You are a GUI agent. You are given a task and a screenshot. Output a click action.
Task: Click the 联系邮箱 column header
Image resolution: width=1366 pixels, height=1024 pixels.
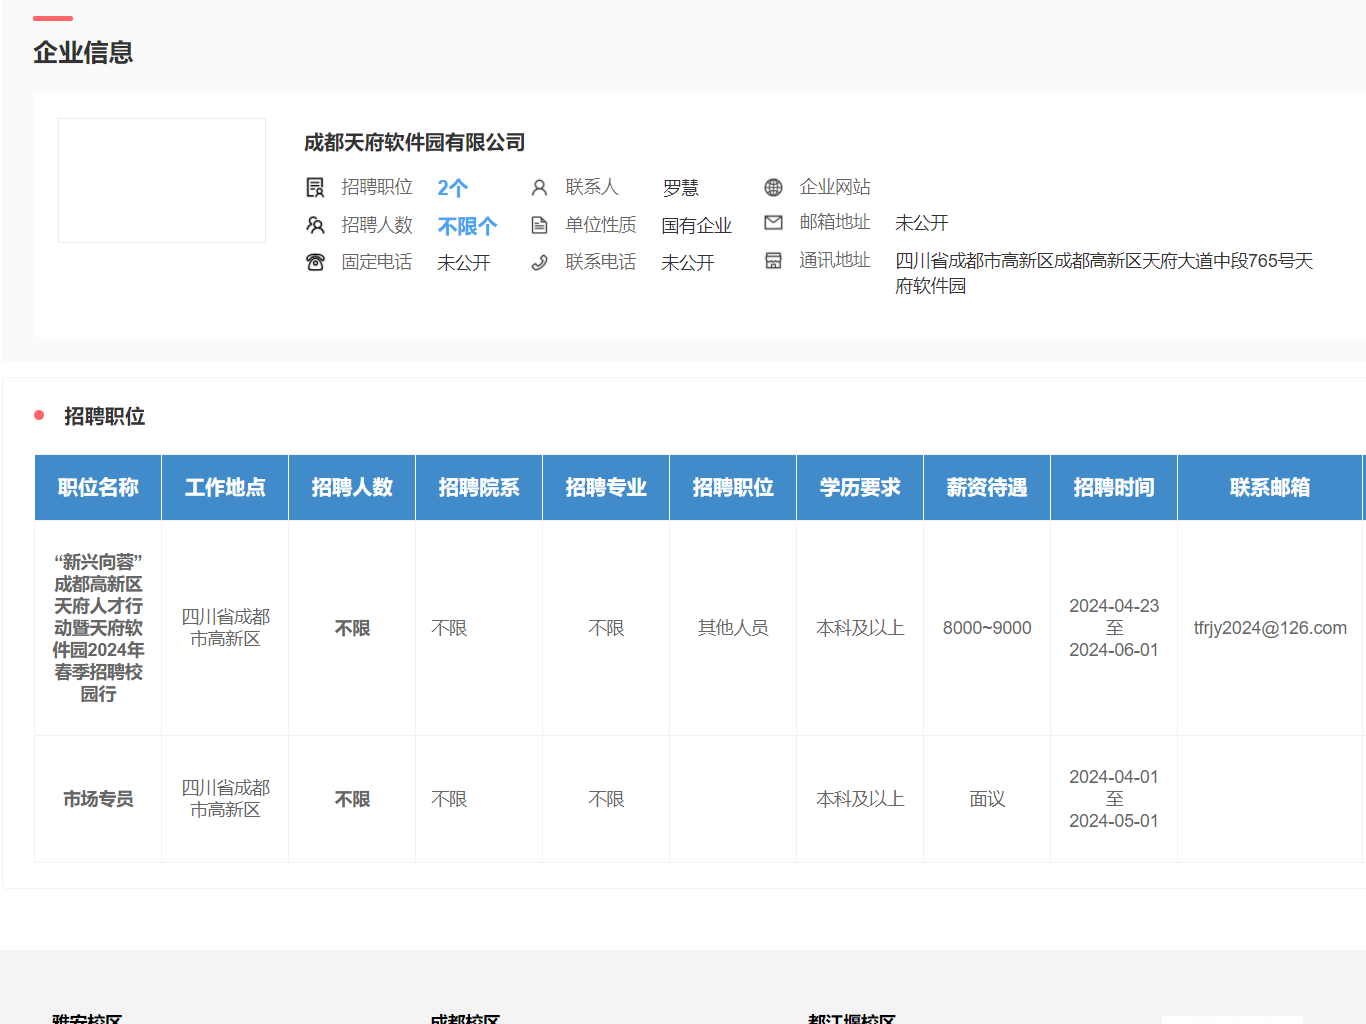[1270, 487]
